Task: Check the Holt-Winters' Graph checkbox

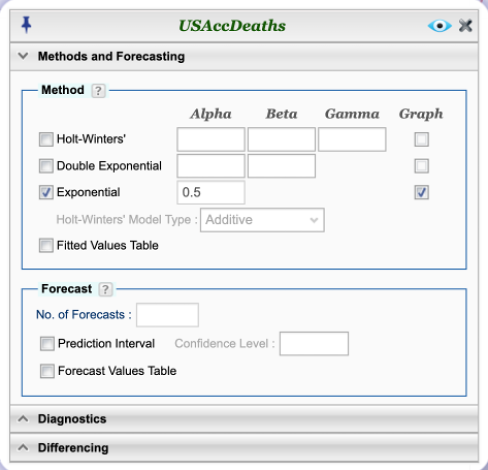Action: point(422,139)
